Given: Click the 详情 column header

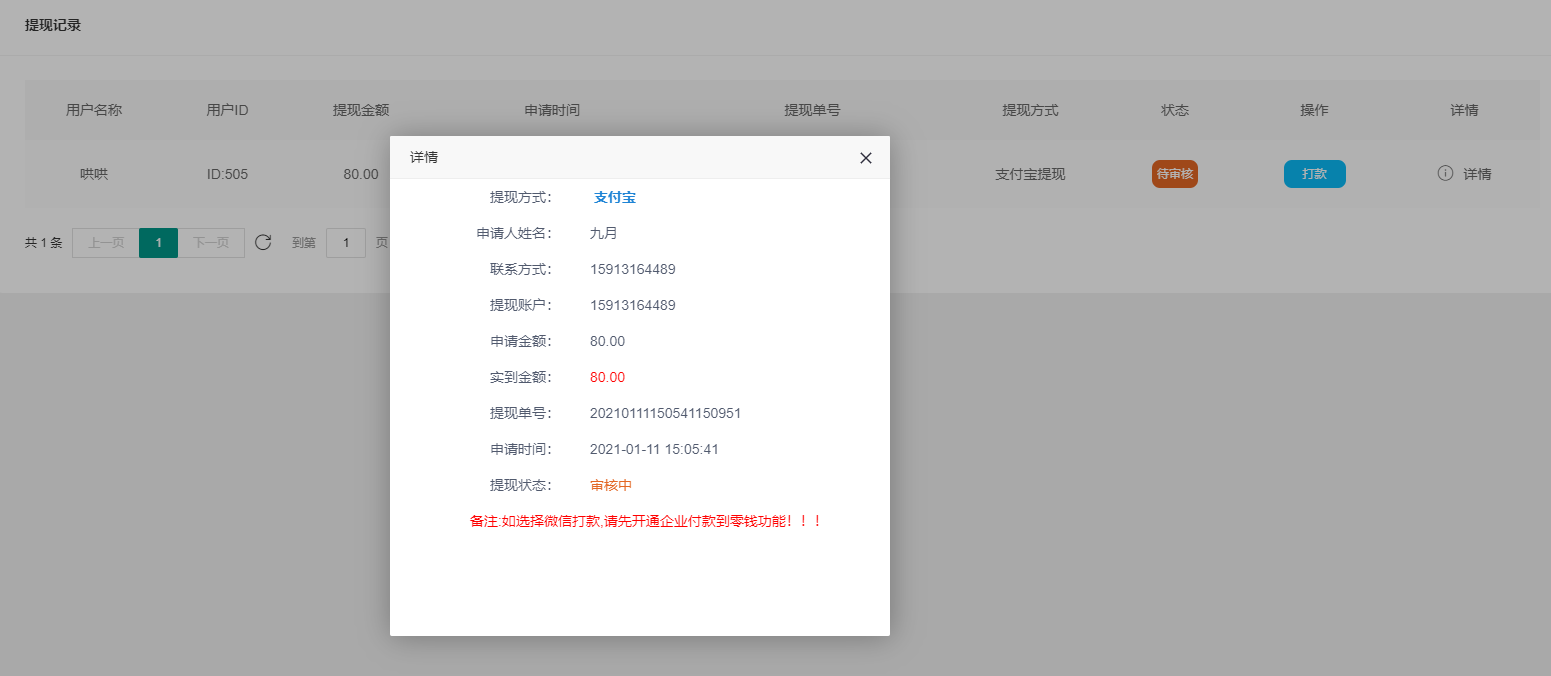Looking at the screenshot, I should [1464, 110].
